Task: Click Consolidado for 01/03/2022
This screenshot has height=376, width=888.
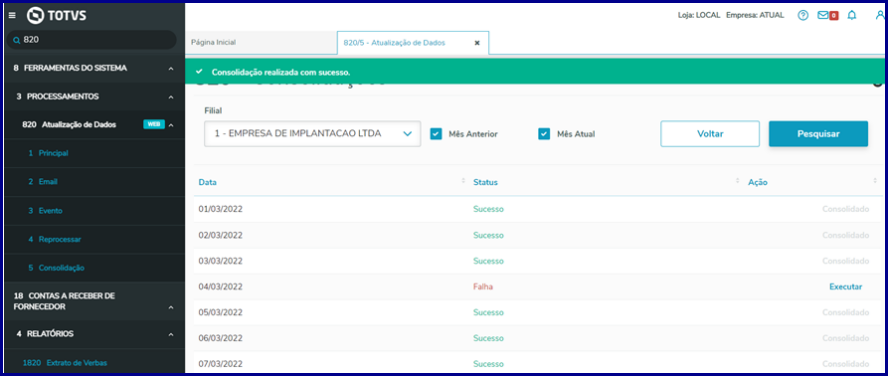Action: point(846,209)
